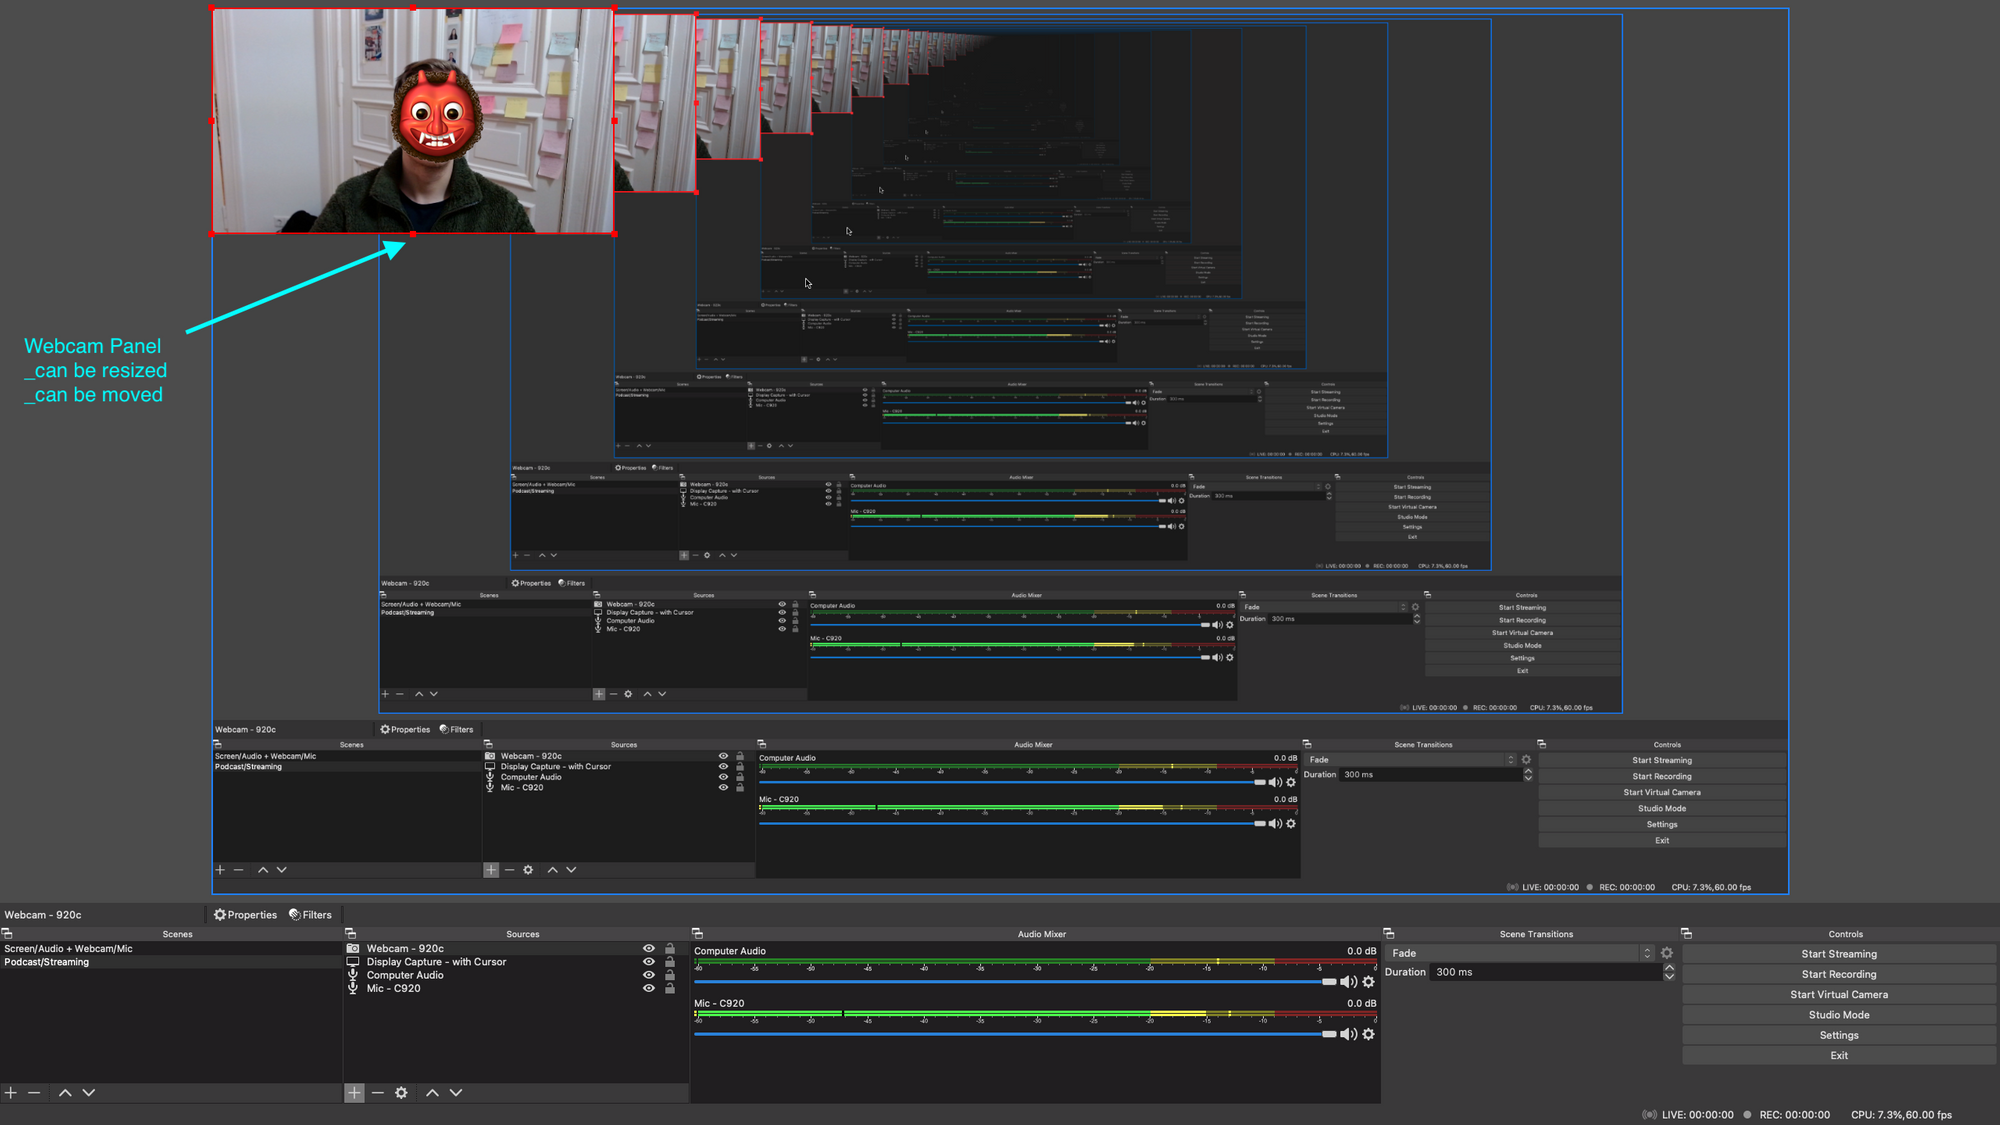Hide the Webcam - 920c source
Image resolution: width=2000 pixels, height=1125 pixels.
pos(648,948)
